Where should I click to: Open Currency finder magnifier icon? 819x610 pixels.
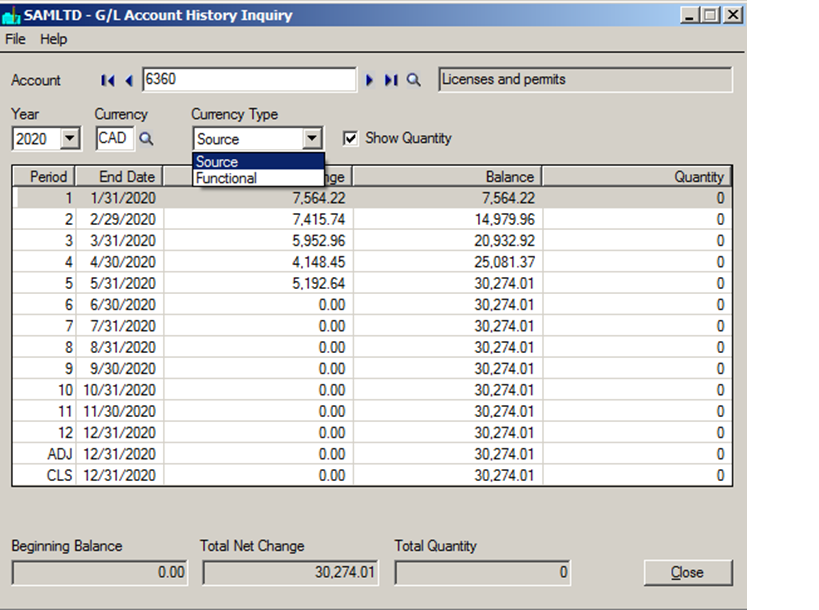(x=145, y=139)
